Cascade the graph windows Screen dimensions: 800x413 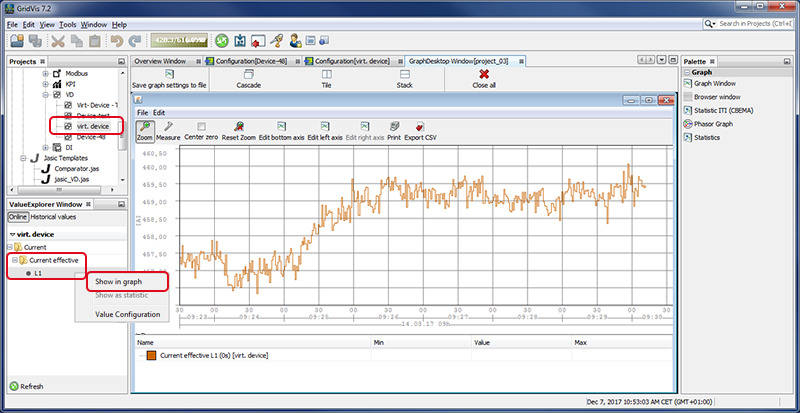(247, 79)
